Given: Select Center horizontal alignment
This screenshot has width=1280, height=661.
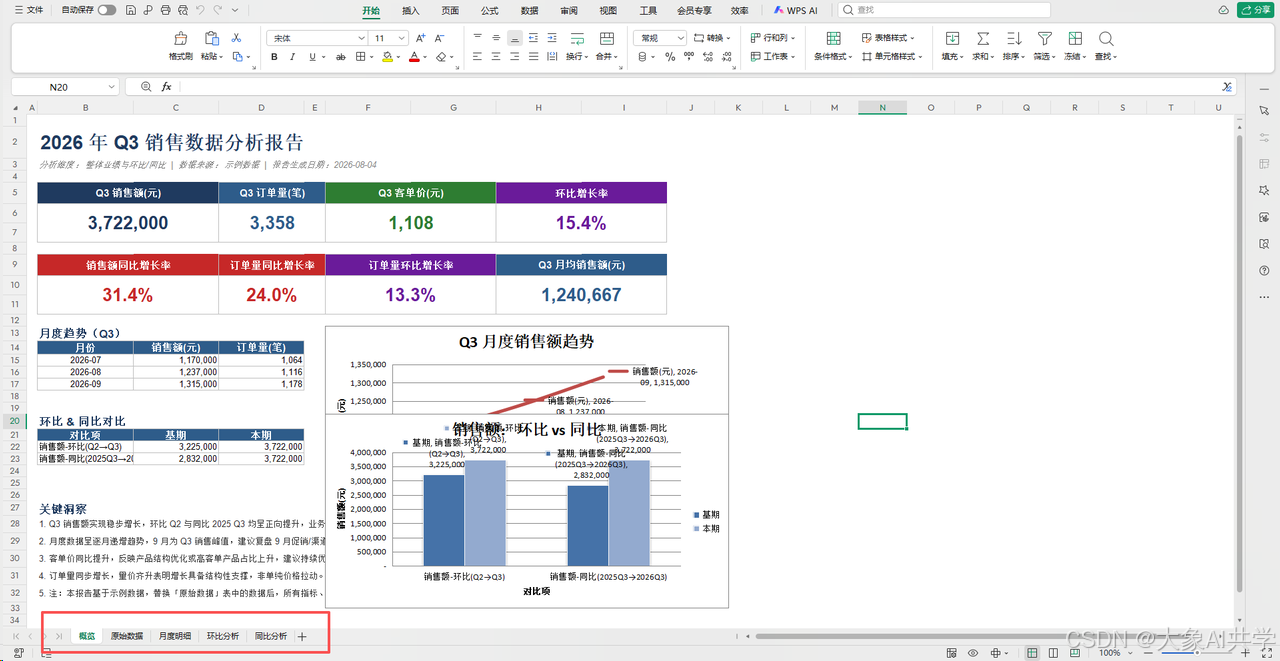Looking at the screenshot, I should 496,57.
